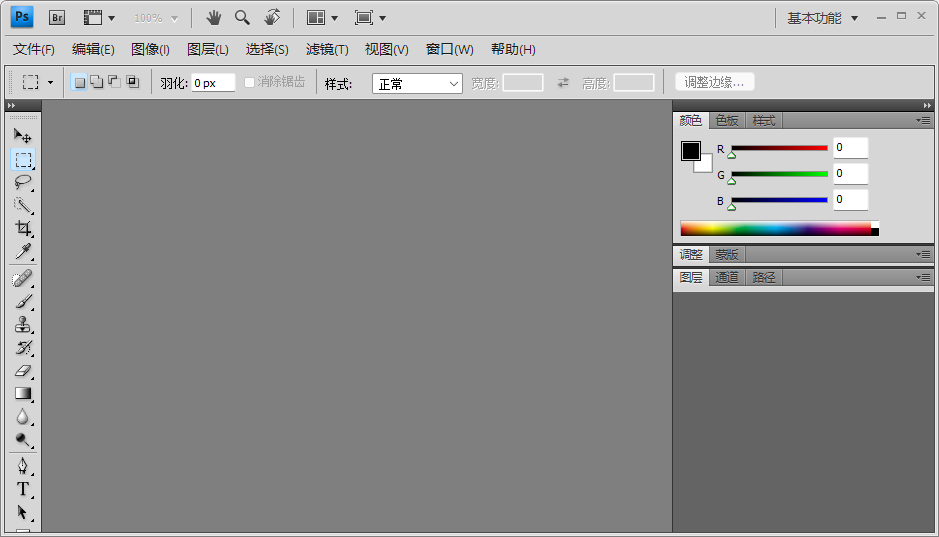The image size is (939, 537).
Task: Click the 羽化 feather input field
Action: [213, 83]
